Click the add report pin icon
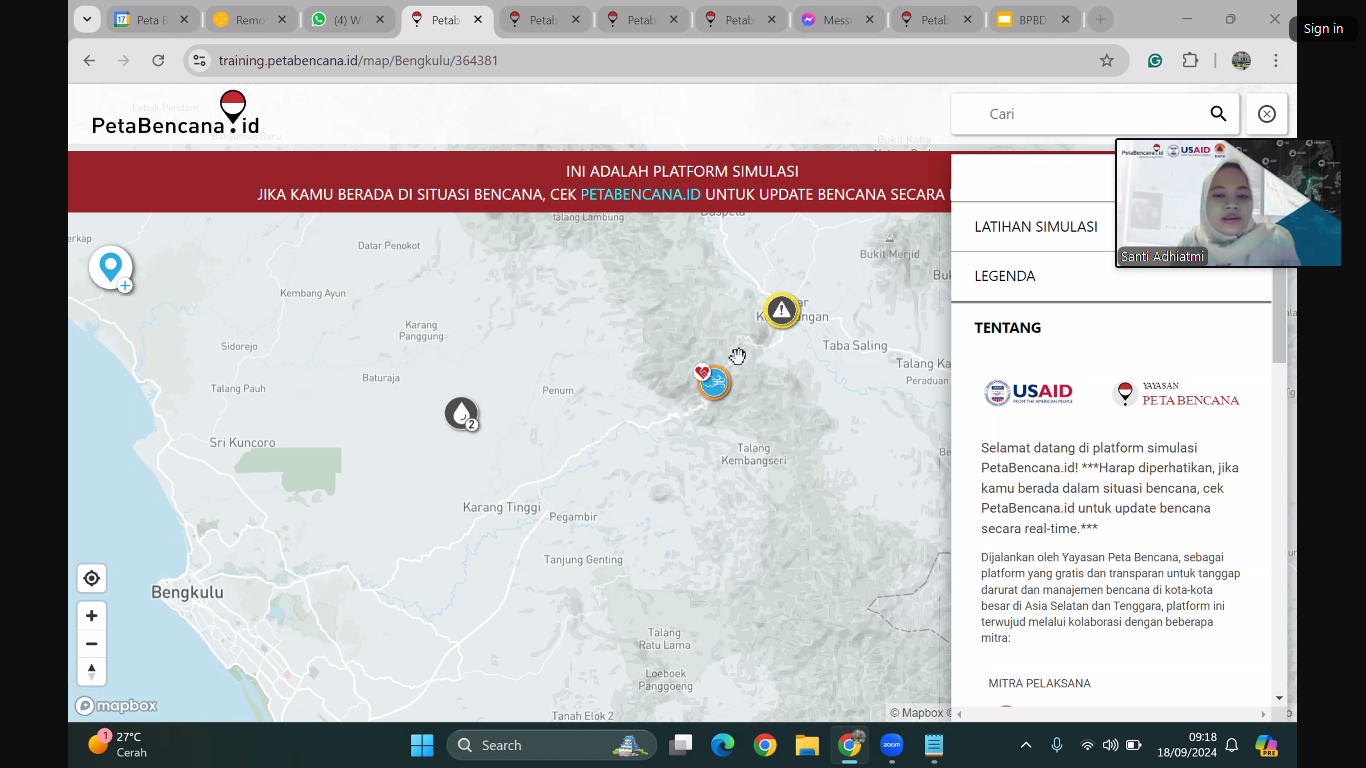This screenshot has width=1366, height=768. (x=110, y=268)
